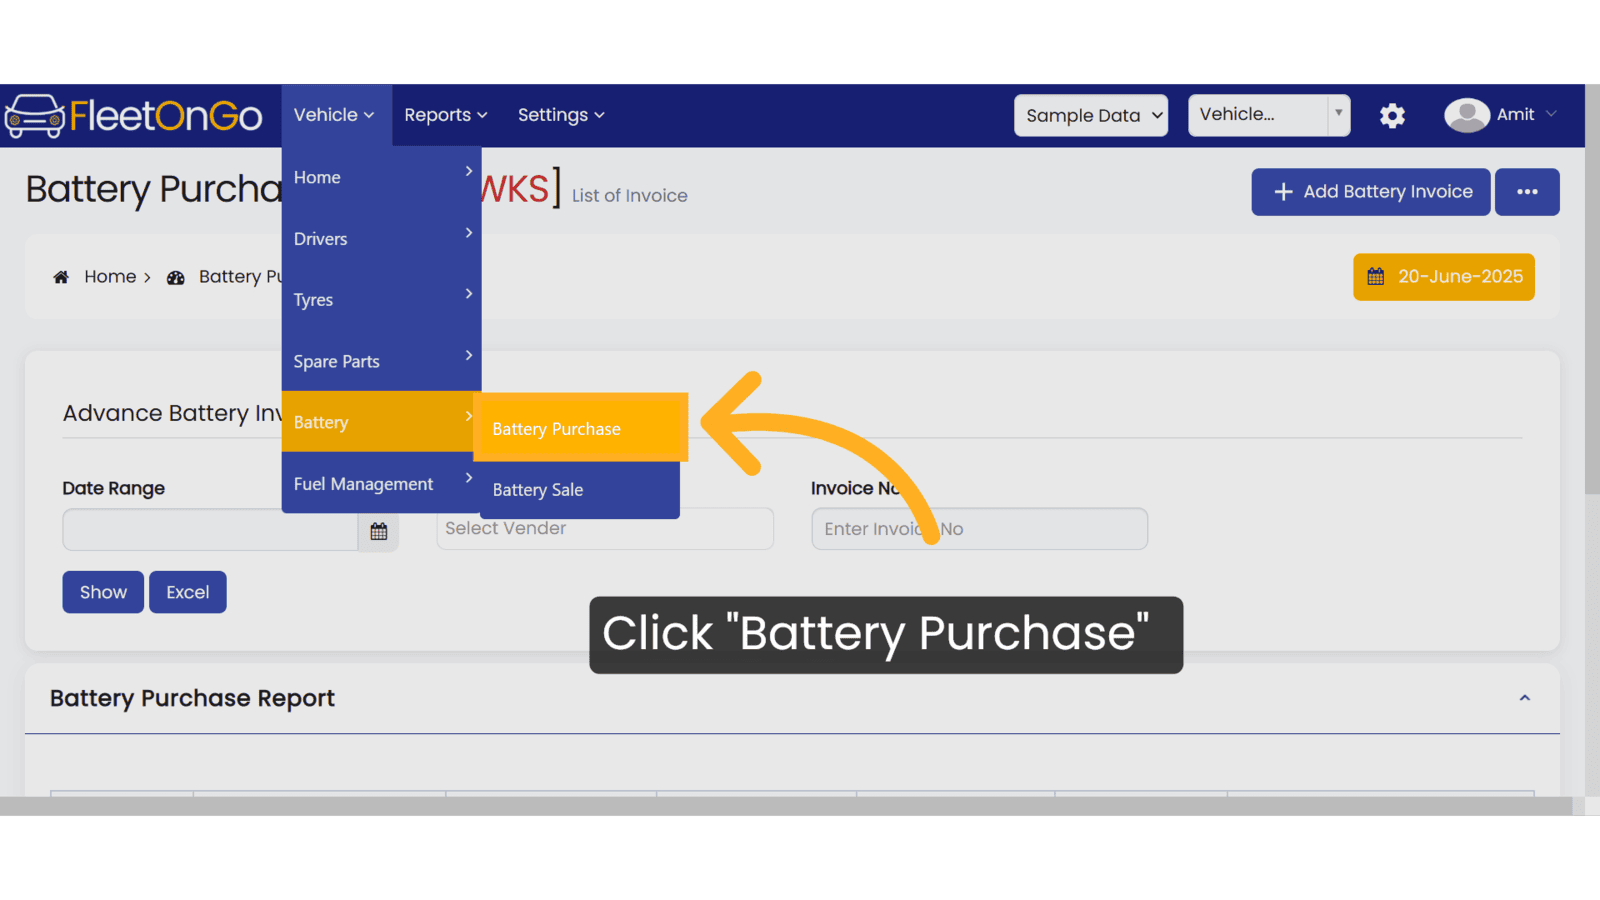Click the Select Vender field

605,528
